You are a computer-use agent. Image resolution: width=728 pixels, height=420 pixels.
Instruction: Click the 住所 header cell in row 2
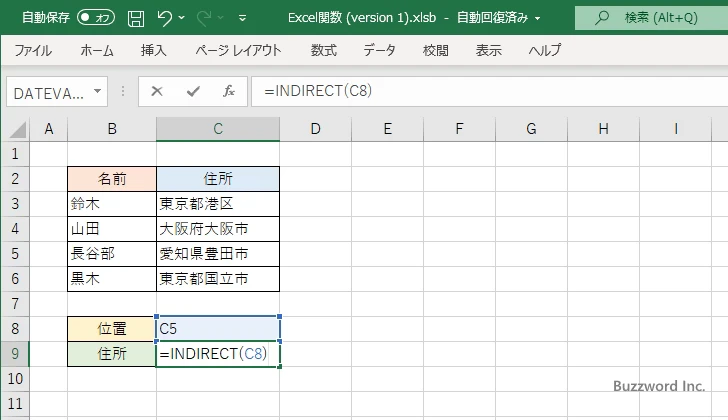[x=218, y=179]
